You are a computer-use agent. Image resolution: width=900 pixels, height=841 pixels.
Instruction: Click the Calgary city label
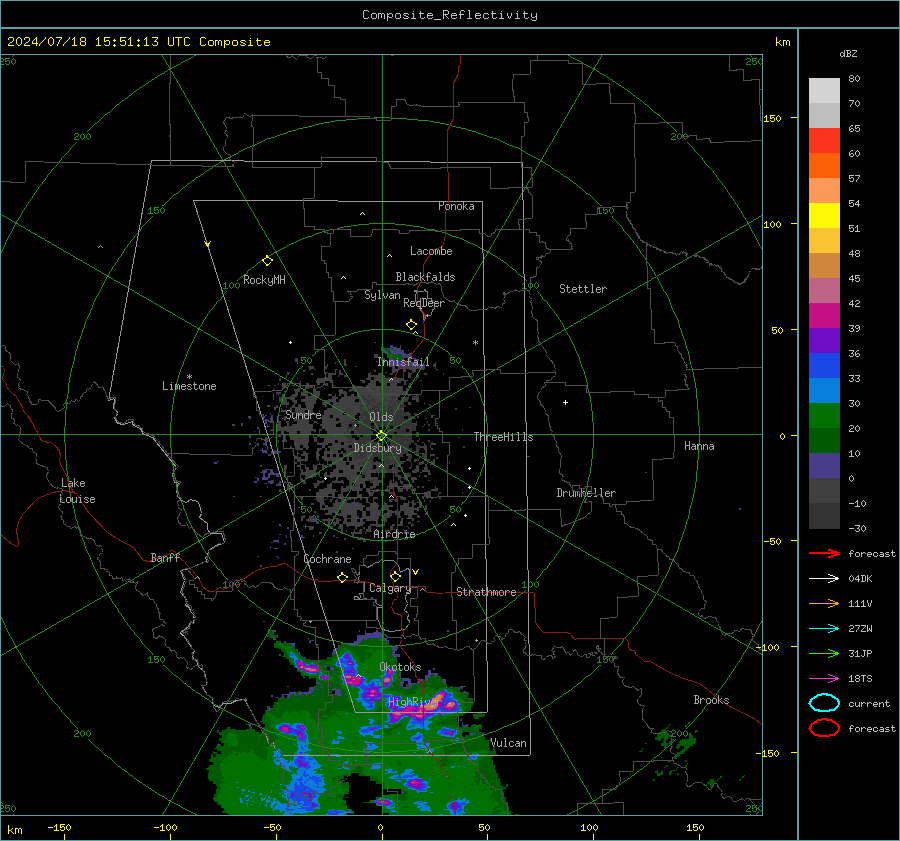390,588
